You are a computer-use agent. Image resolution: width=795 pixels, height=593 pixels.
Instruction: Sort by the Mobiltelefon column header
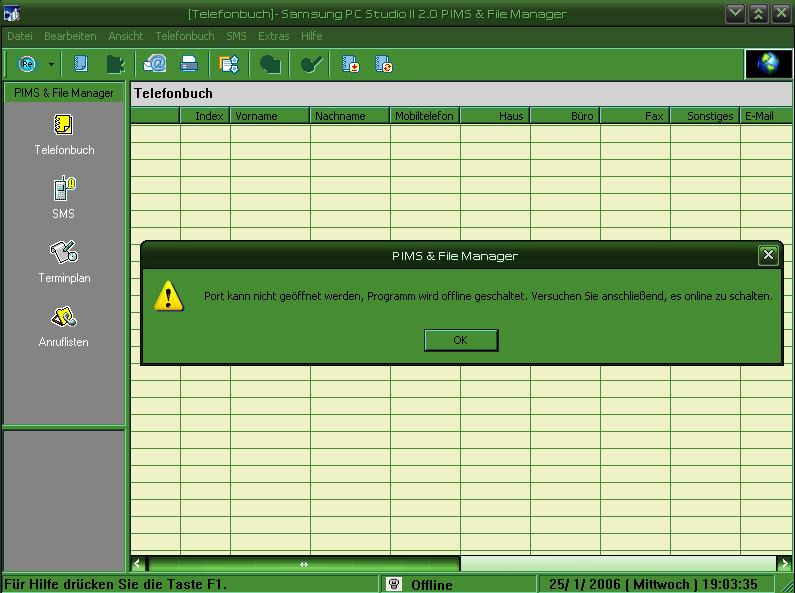click(x=425, y=116)
